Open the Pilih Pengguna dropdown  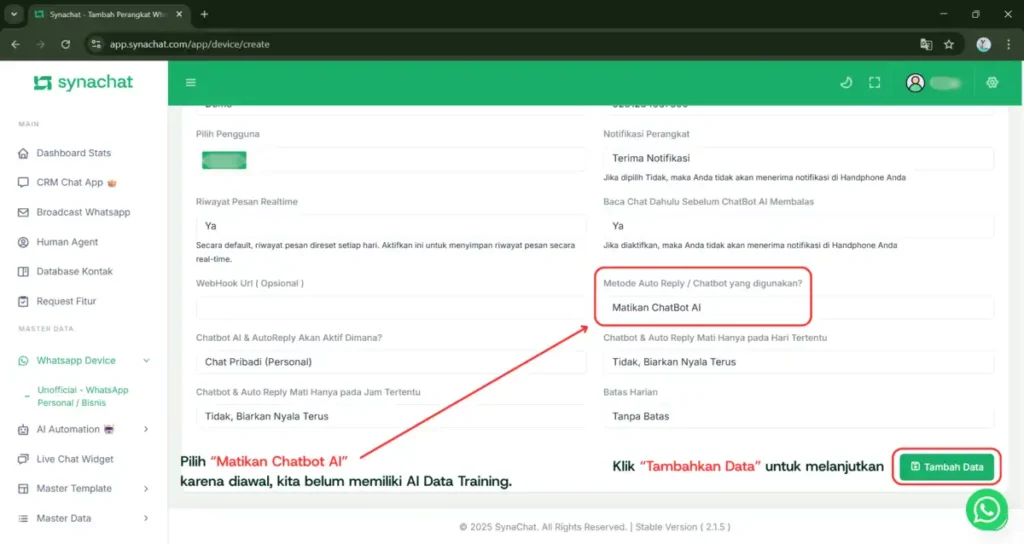(x=391, y=160)
